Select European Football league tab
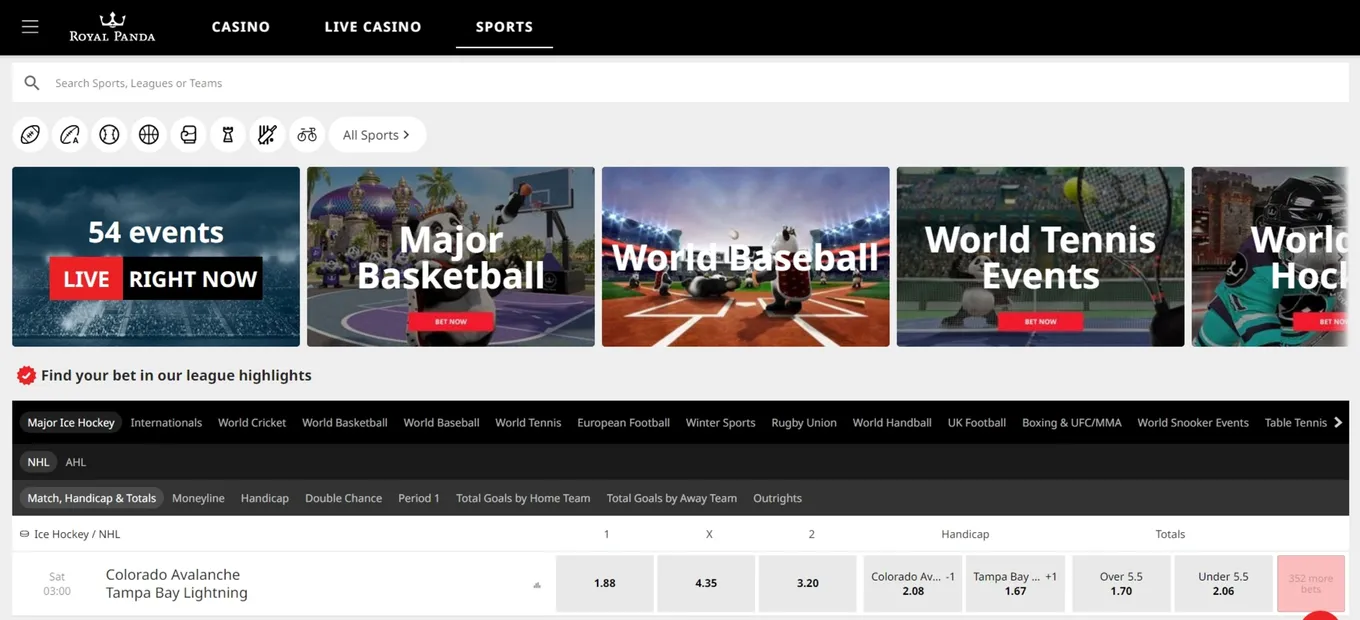The height and width of the screenshot is (620, 1360). (x=623, y=422)
